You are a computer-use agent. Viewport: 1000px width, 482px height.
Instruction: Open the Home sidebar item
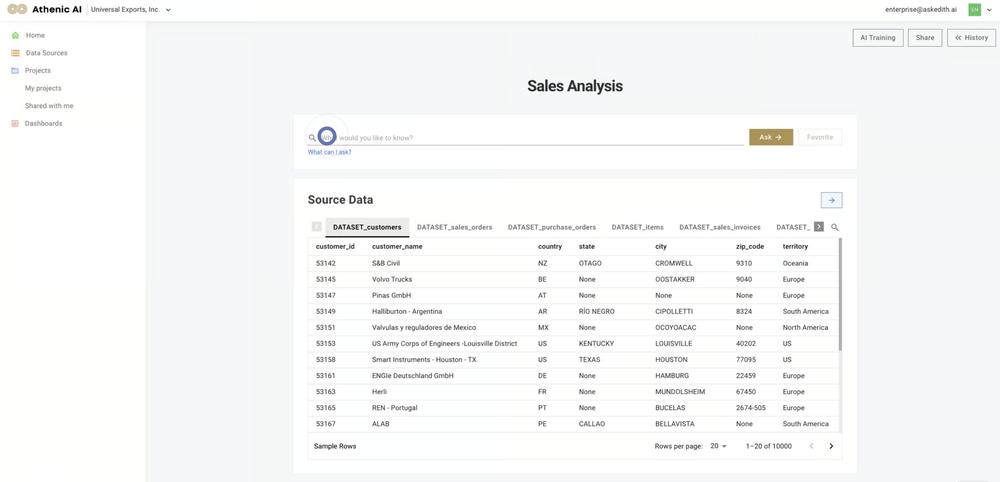pos(34,35)
